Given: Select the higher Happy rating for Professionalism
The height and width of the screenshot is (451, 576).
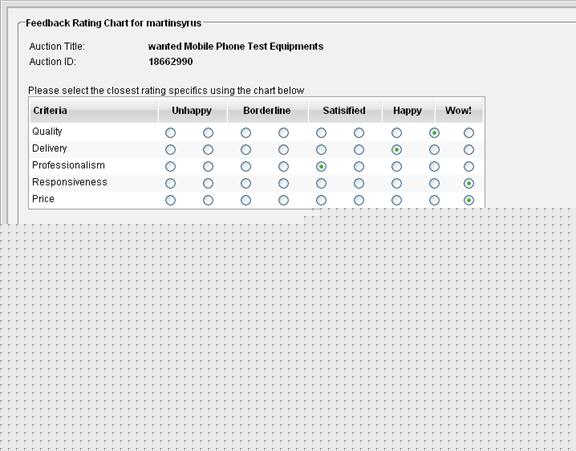Looking at the screenshot, I should point(434,166).
